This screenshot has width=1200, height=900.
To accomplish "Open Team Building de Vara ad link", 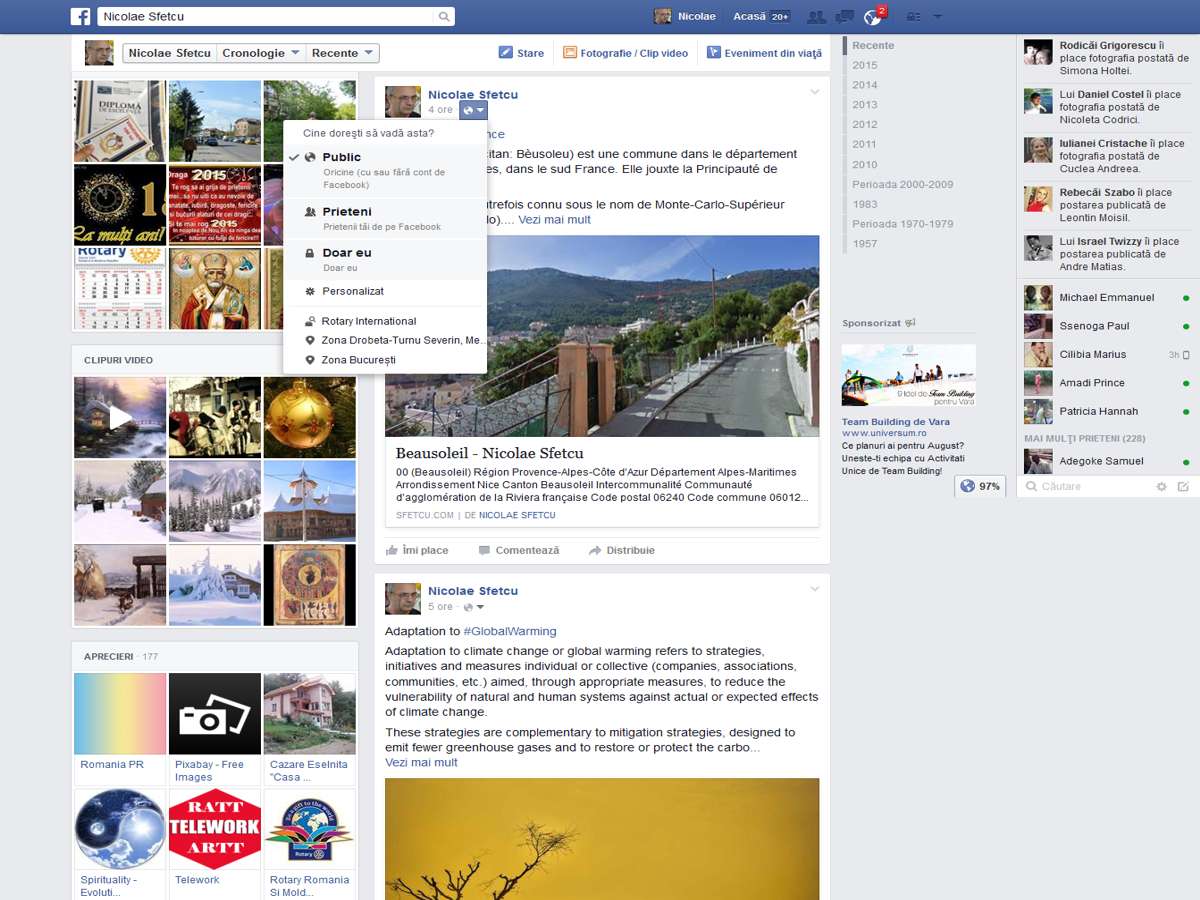I will (896, 422).
